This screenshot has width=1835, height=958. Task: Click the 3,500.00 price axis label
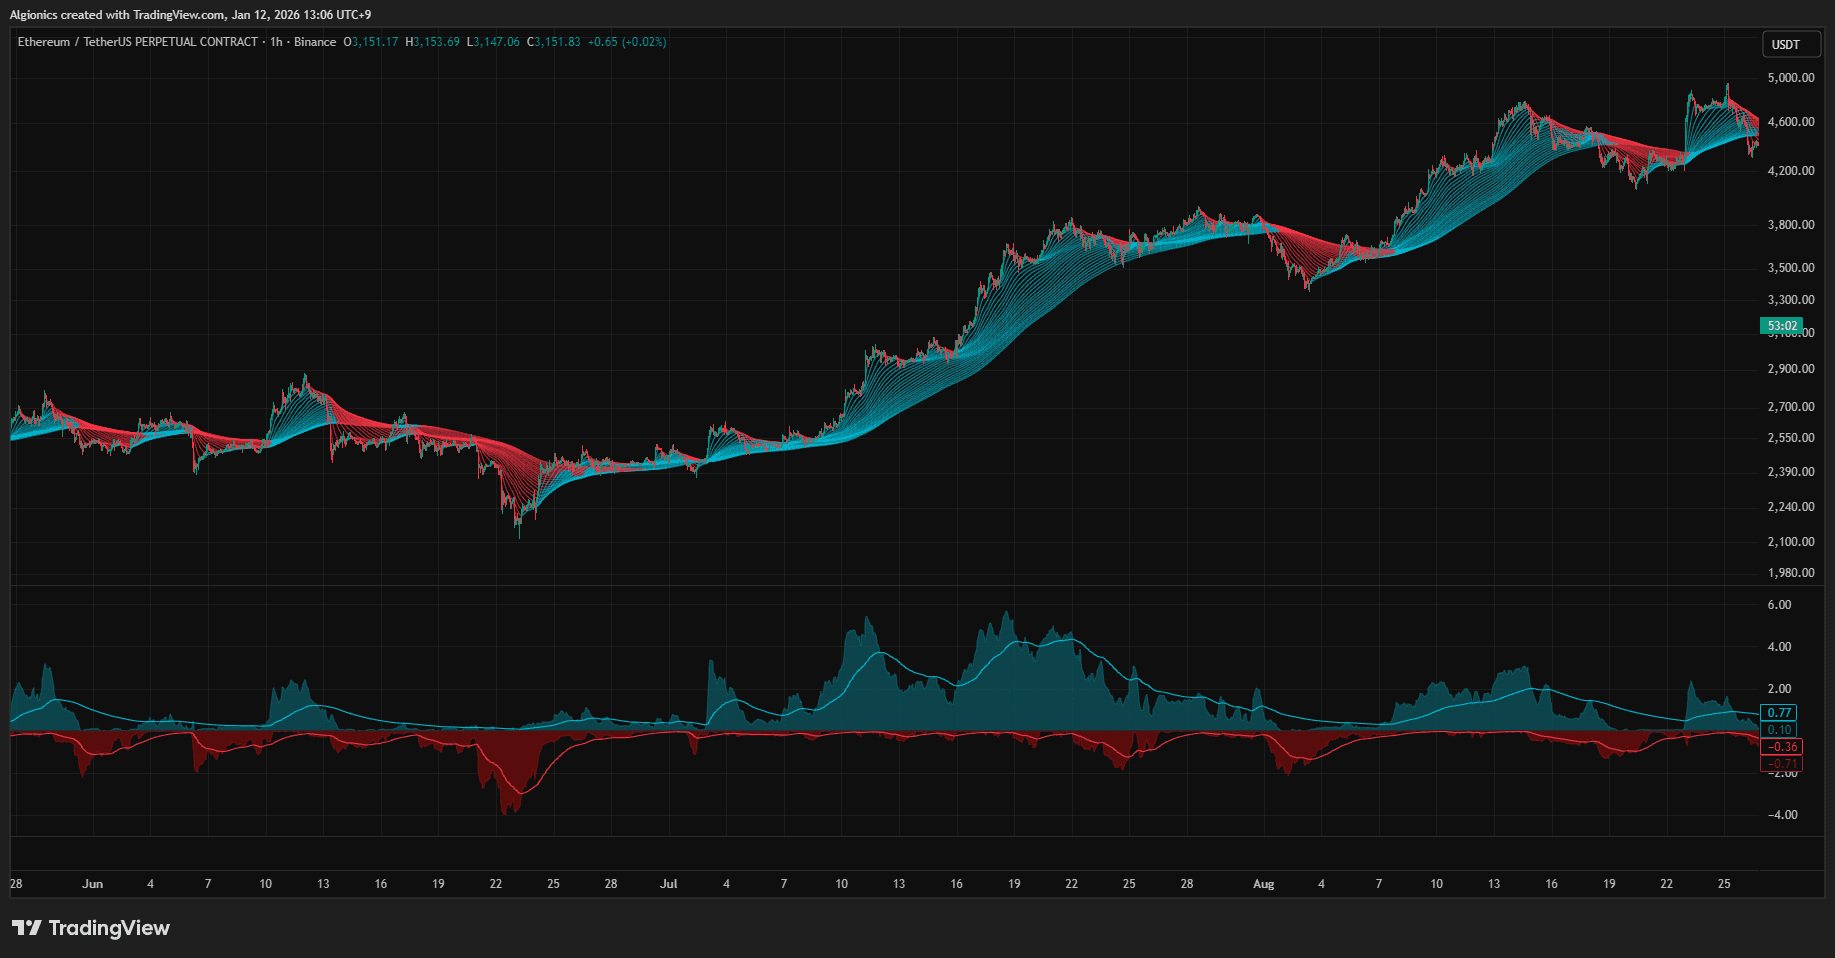1791,268
